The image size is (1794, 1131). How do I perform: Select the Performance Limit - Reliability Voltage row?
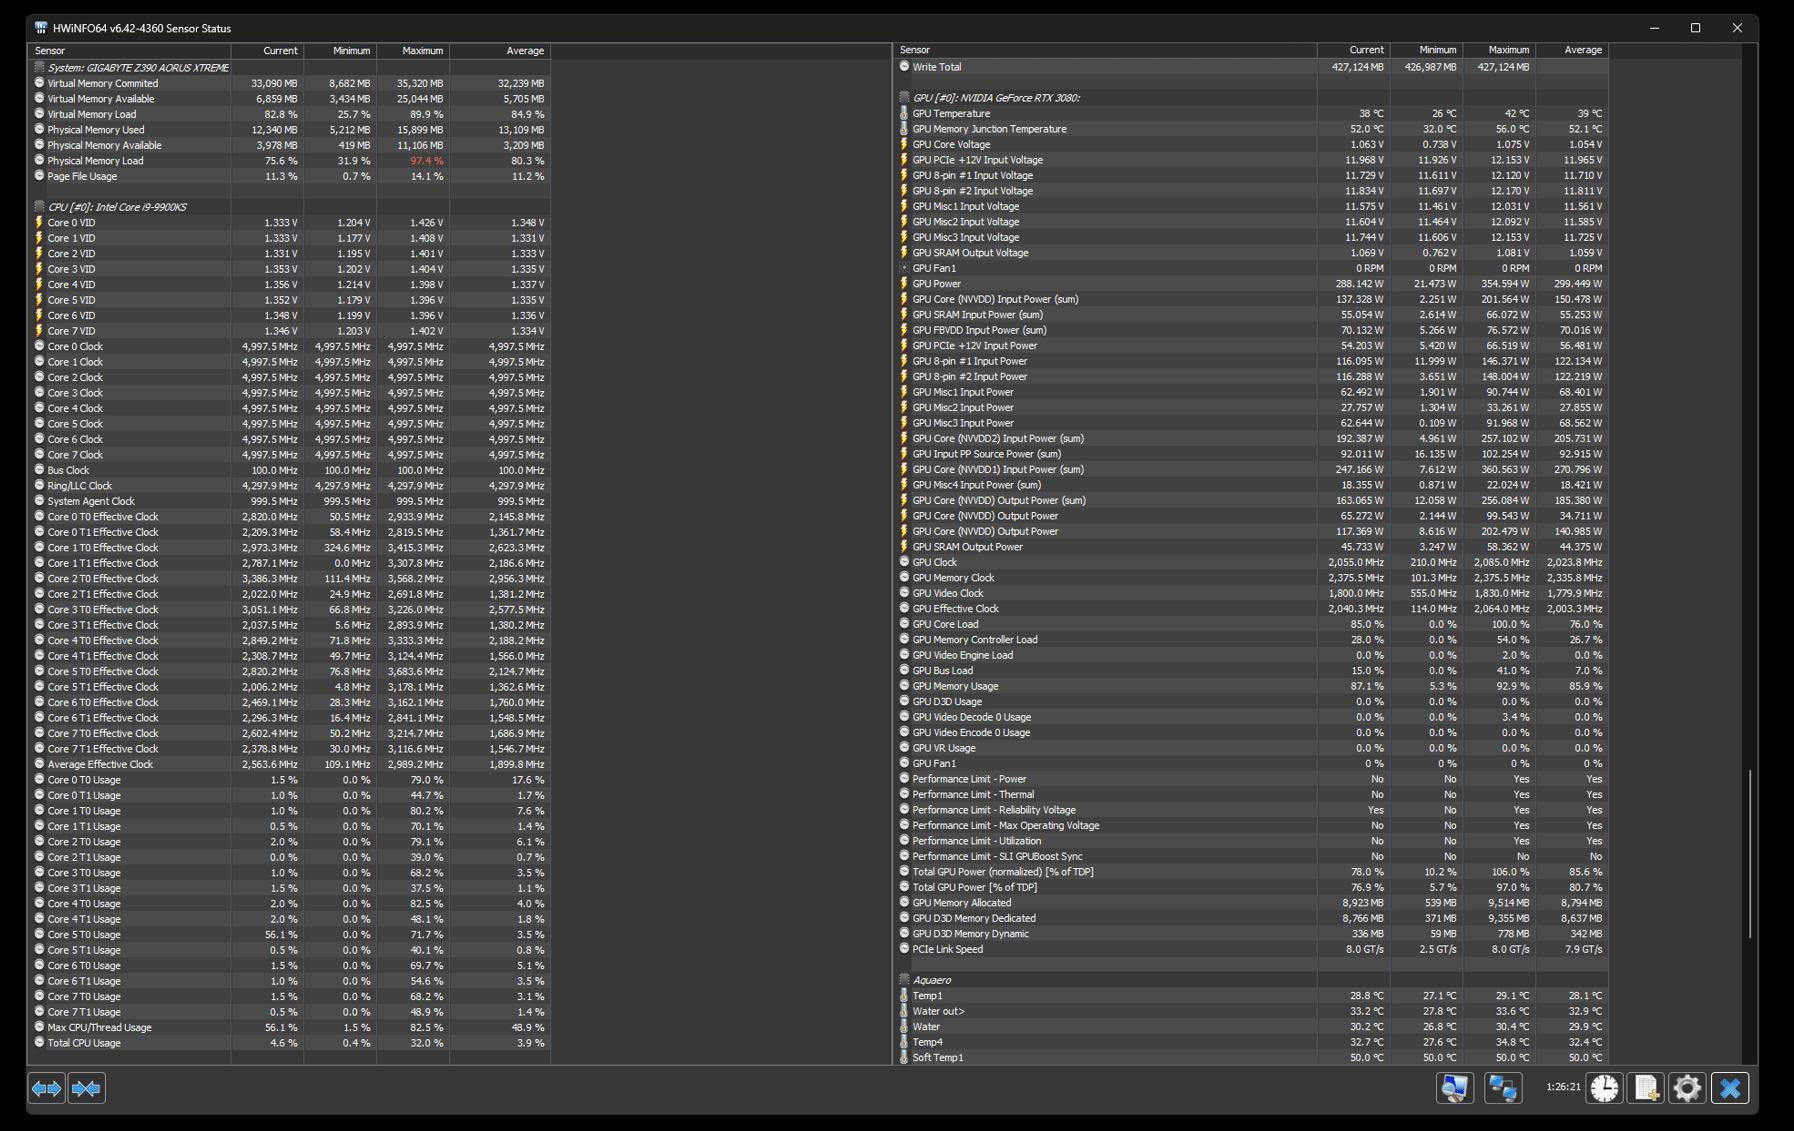coord(1252,810)
